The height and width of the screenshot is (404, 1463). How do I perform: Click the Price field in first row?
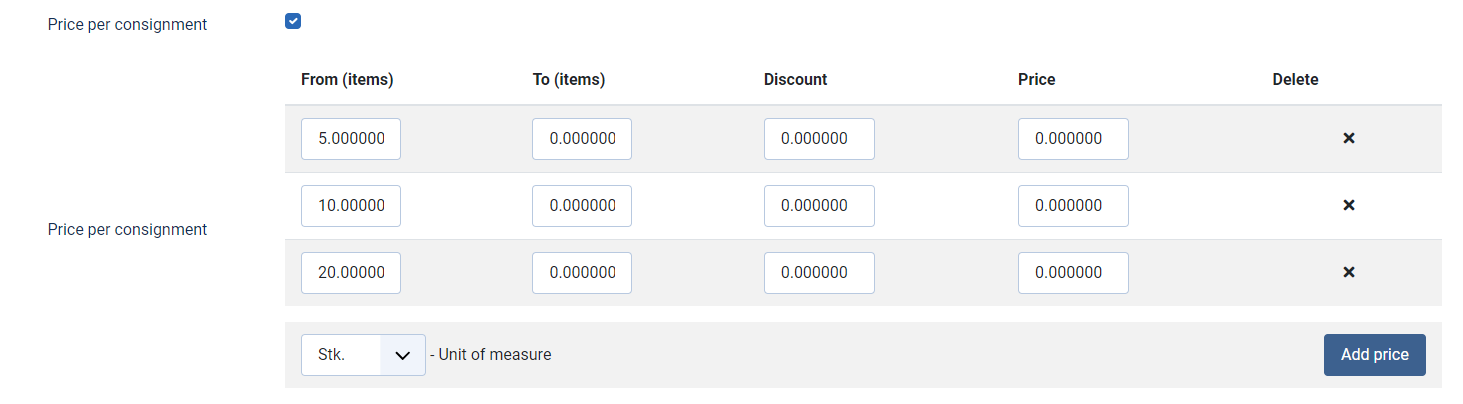[1073, 139]
